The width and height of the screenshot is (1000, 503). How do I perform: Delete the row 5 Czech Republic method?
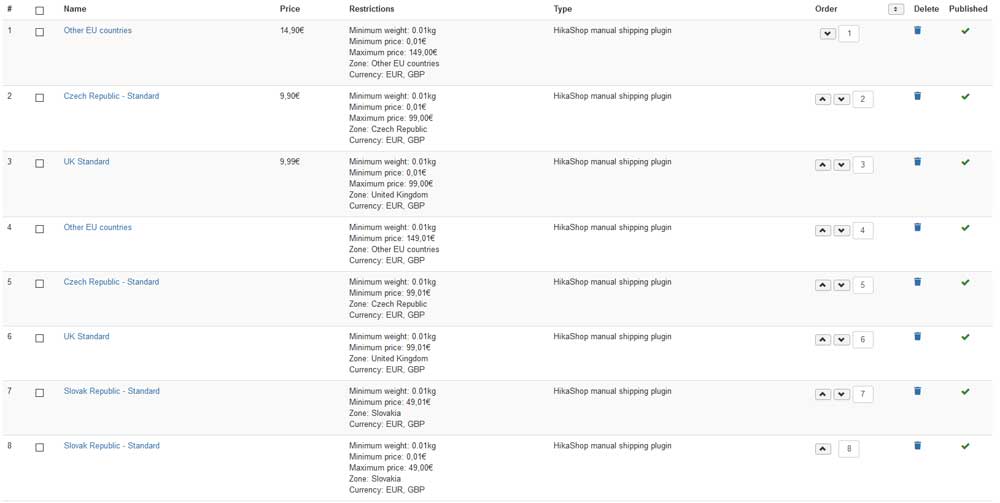[x=917, y=282]
